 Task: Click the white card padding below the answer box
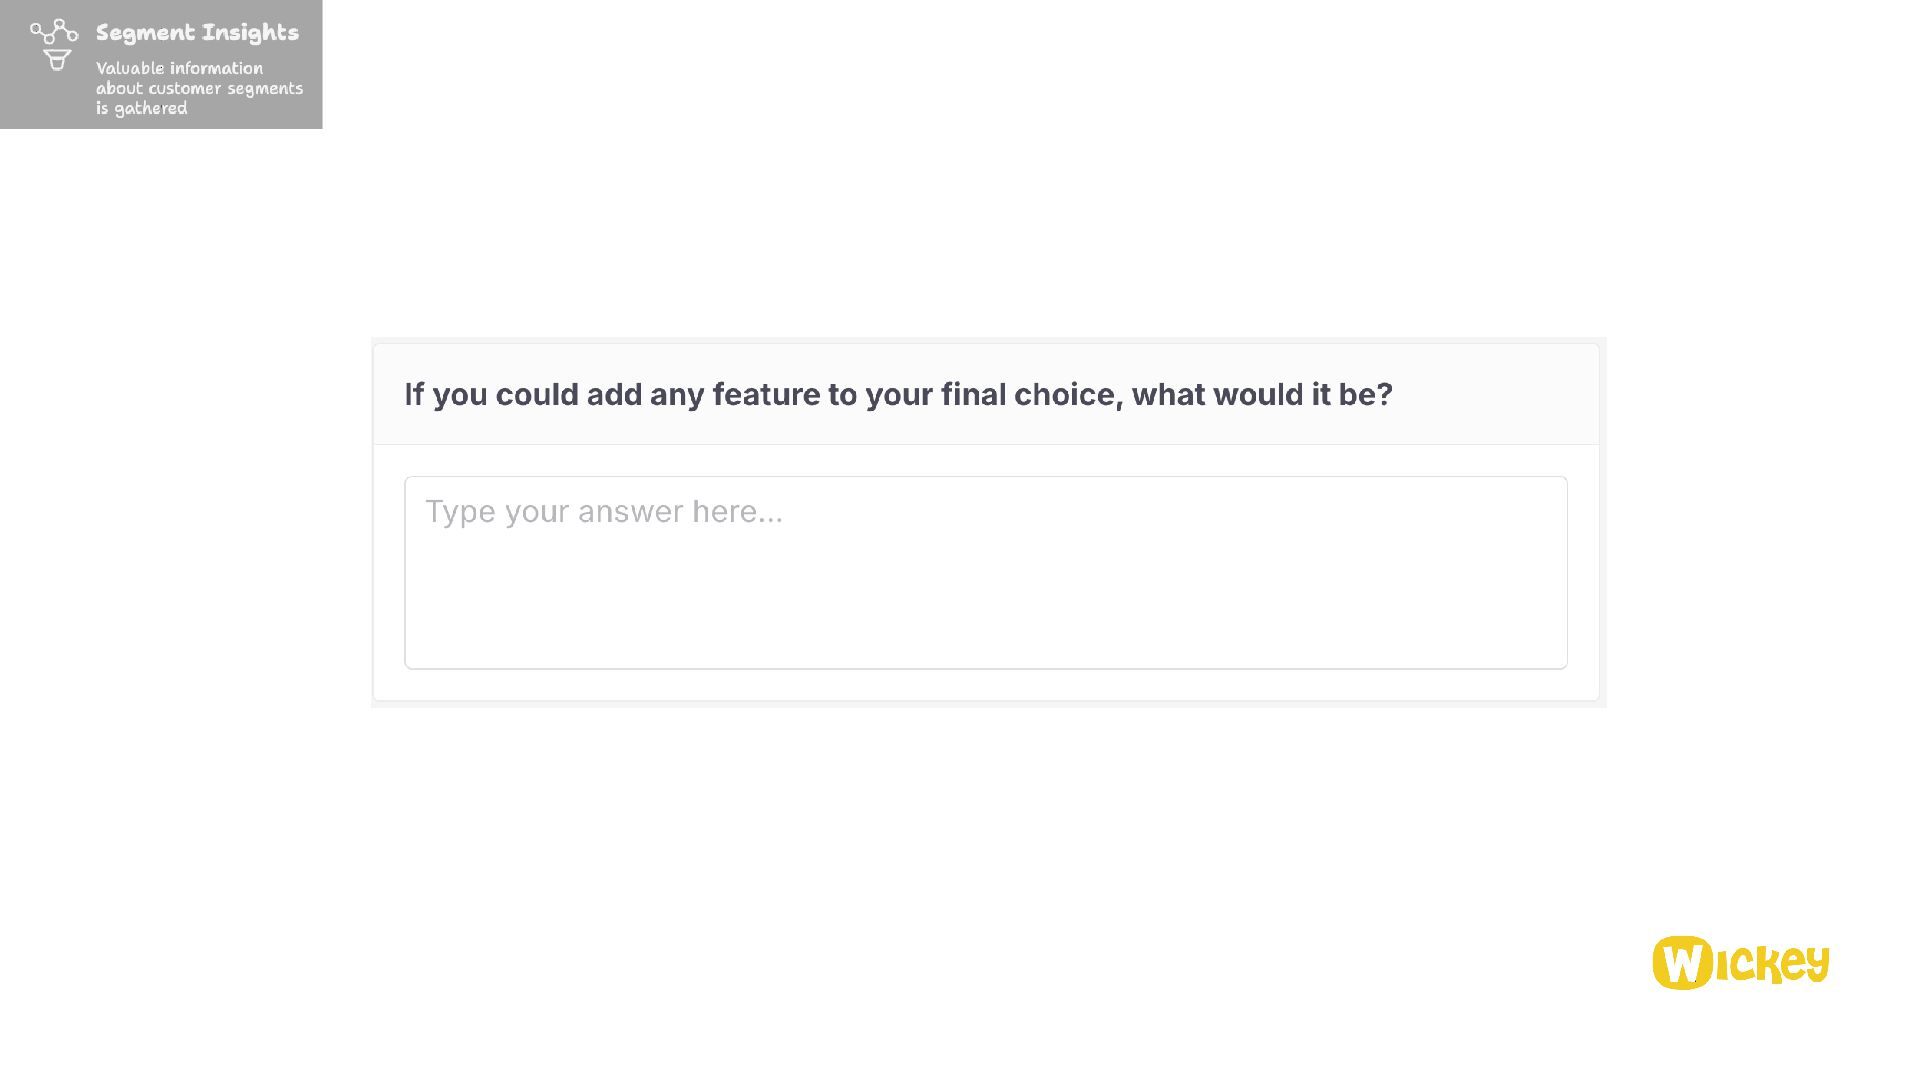[985, 685]
